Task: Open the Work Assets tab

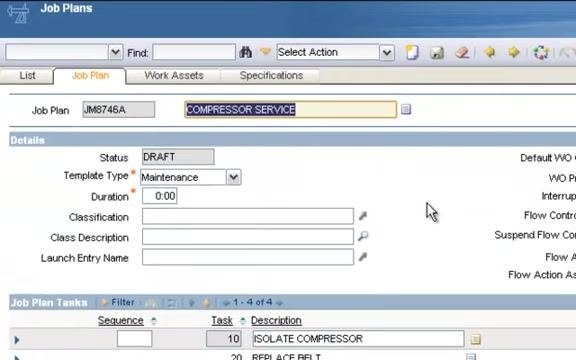Action: [174, 76]
